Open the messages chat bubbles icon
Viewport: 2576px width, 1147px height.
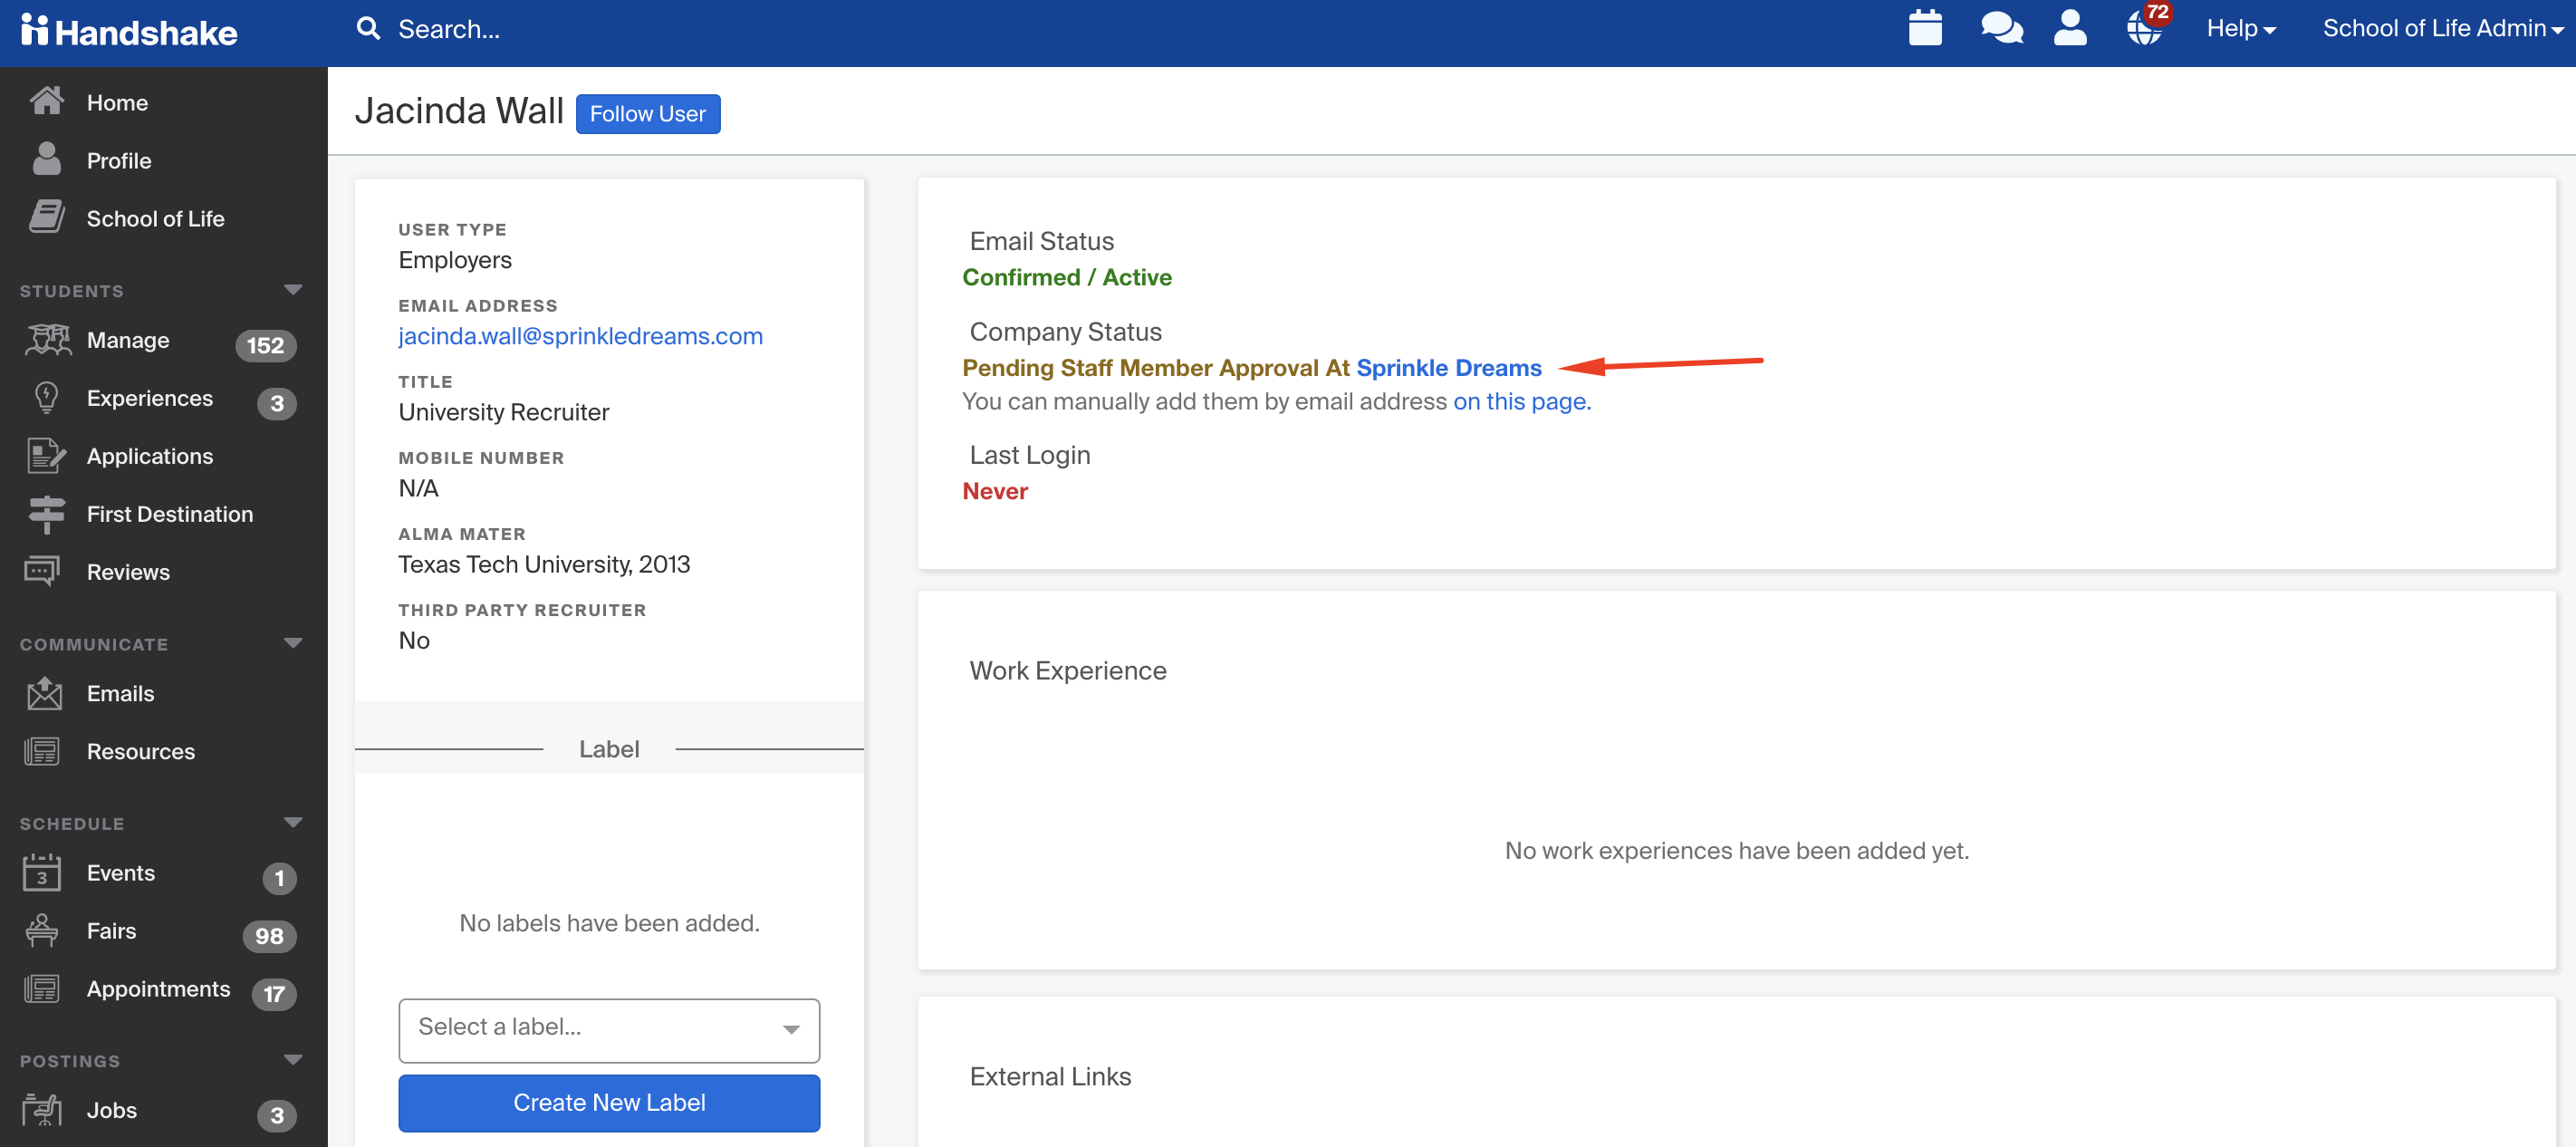click(2001, 28)
